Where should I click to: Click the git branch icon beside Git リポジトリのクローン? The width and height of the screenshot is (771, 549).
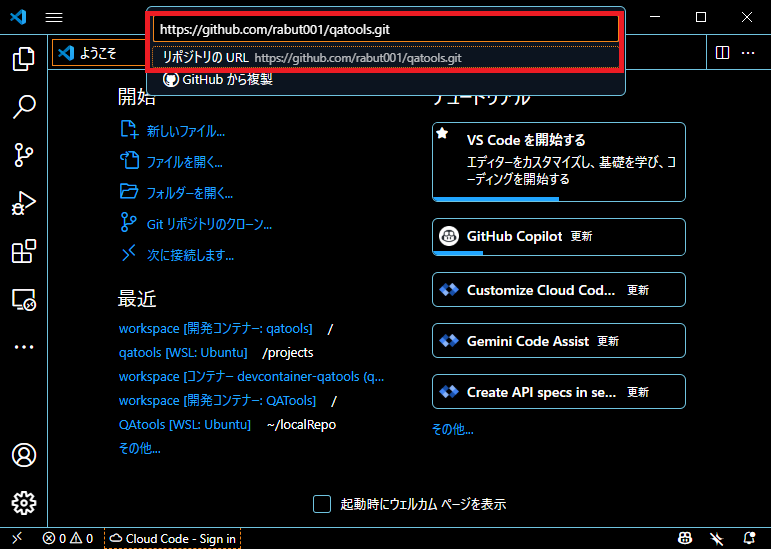point(129,222)
